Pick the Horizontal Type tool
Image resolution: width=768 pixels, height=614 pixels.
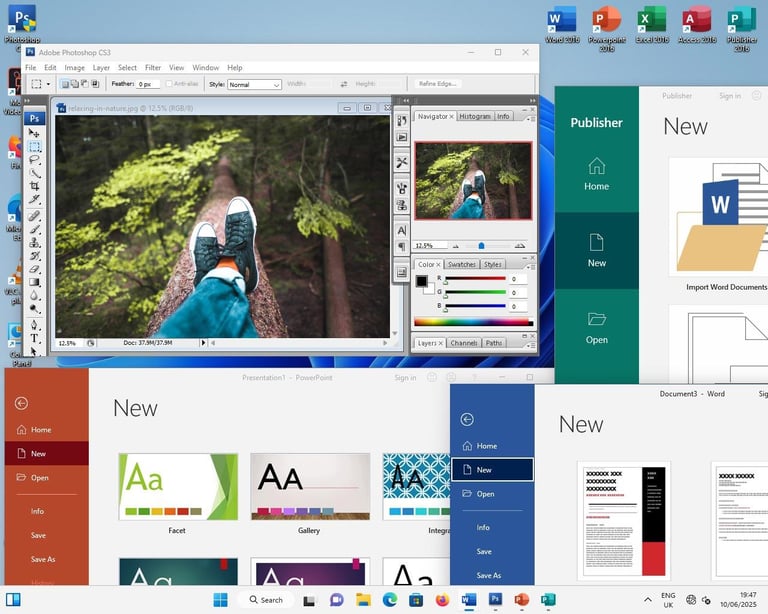point(34,338)
